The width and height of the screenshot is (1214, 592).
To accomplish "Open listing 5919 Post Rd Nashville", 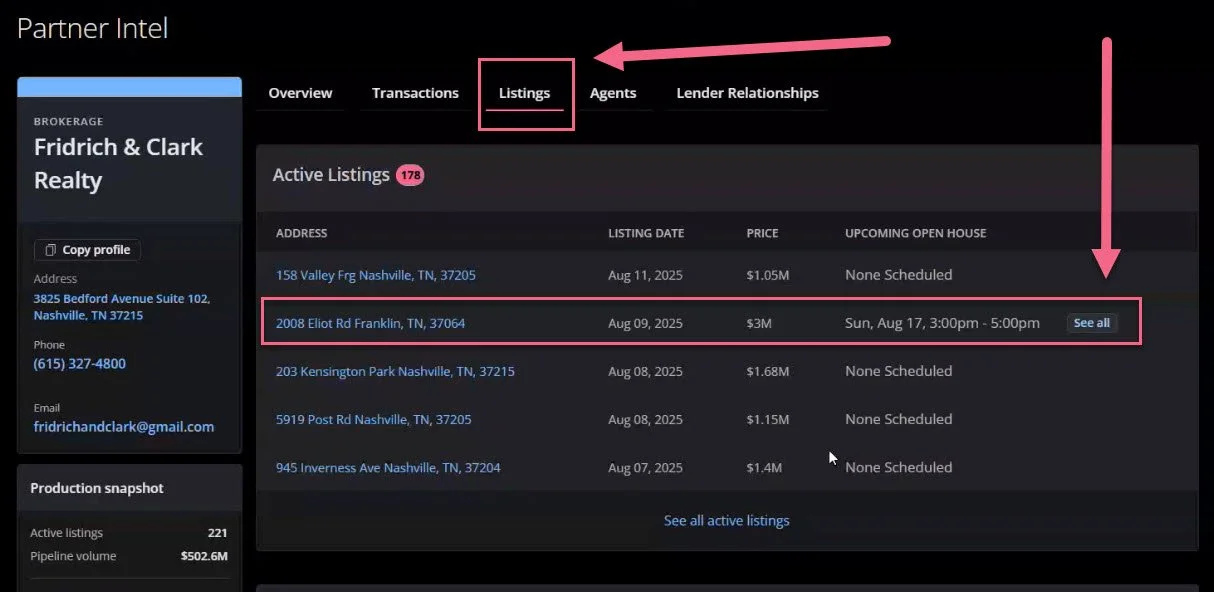I will 374,419.
